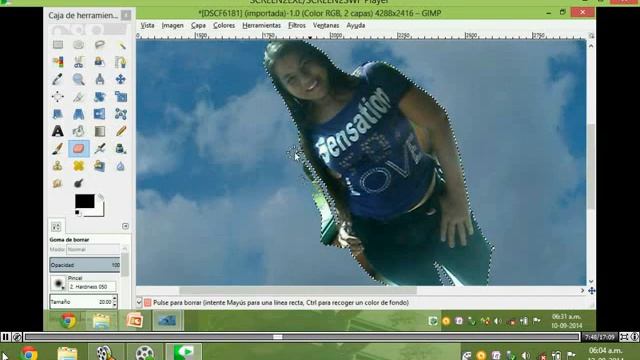This screenshot has width=640, height=360.
Task: Click the canvas vertical scrollbar
Action: click(591, 167)
